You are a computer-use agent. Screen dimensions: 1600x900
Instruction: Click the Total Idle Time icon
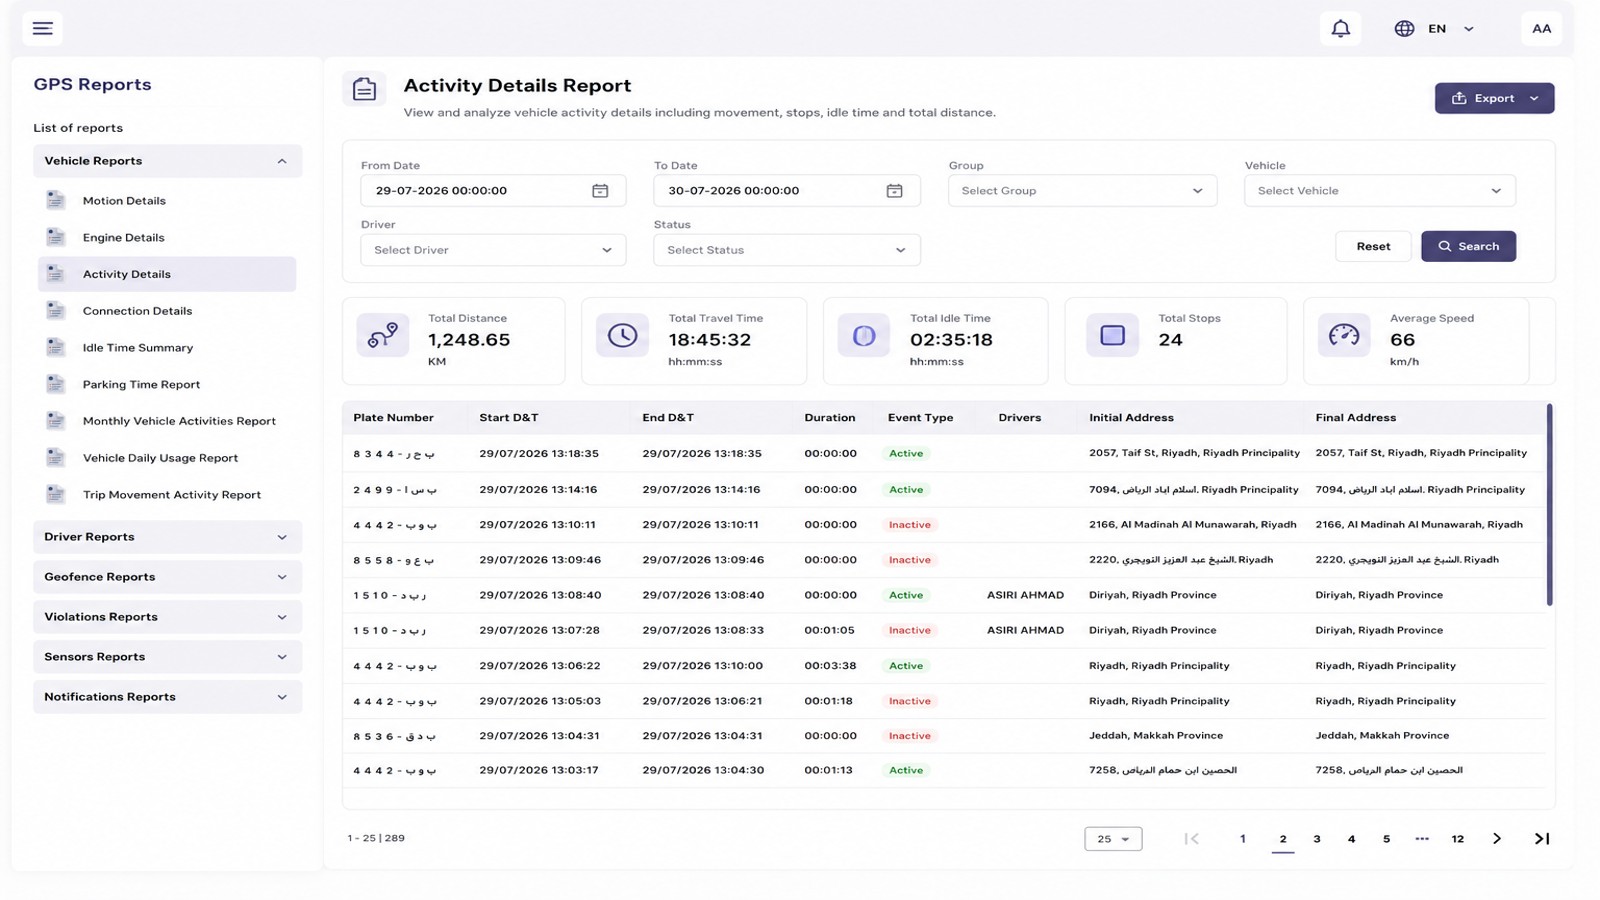(x=864, y=336)
